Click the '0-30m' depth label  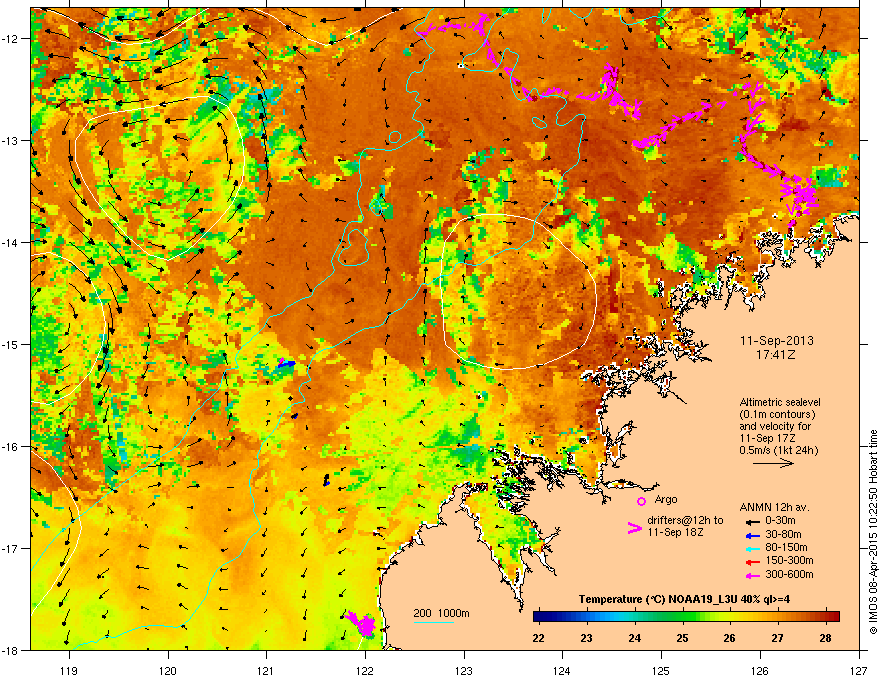780,521
